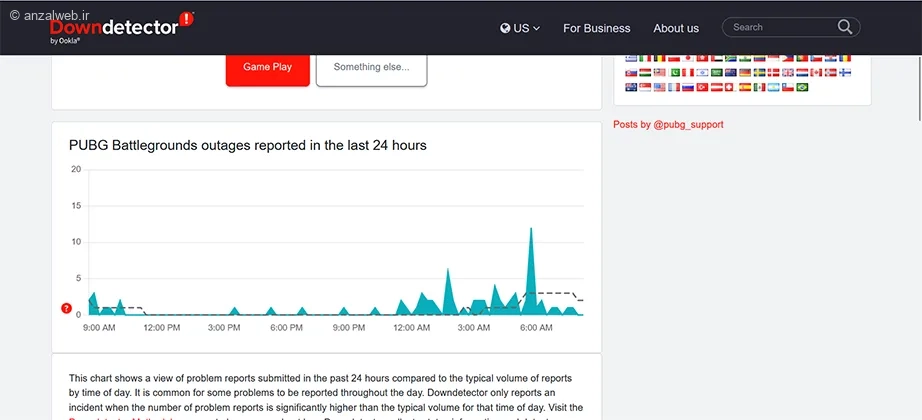Go to the About us page
The image size is (922, 420).
click(x=676, y=28)
